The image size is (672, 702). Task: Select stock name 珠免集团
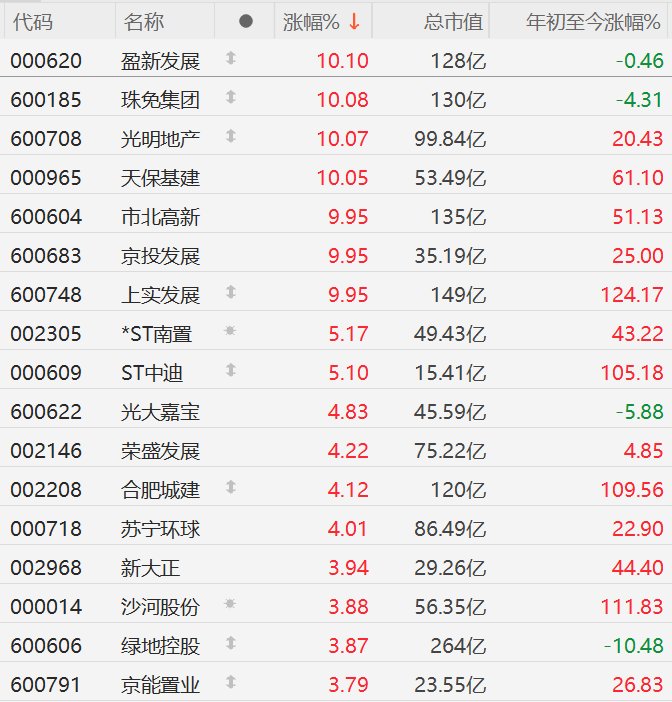[x=160, y=100]
